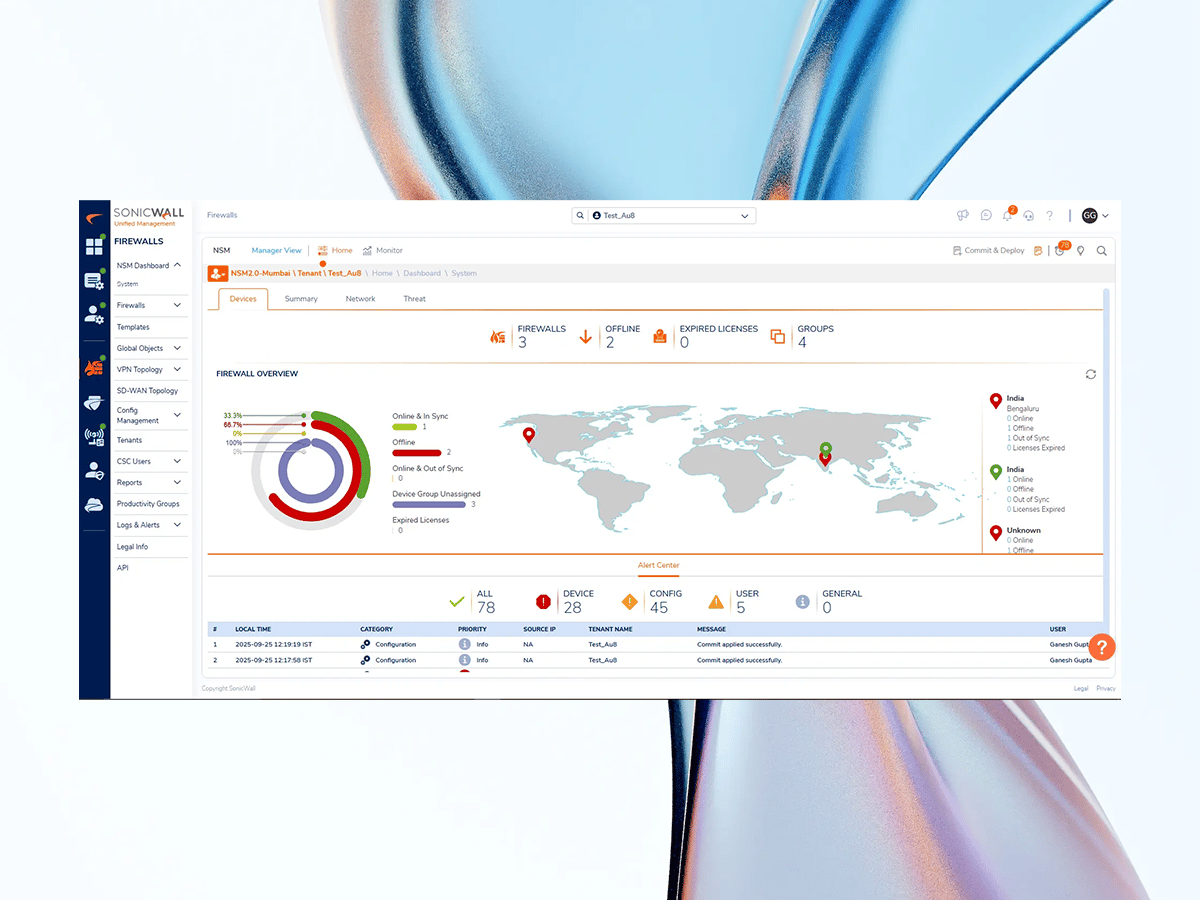Open the task history icon showing 78 badge
Viewport: 1200px width, 900px height.
tap(1059, 252)
